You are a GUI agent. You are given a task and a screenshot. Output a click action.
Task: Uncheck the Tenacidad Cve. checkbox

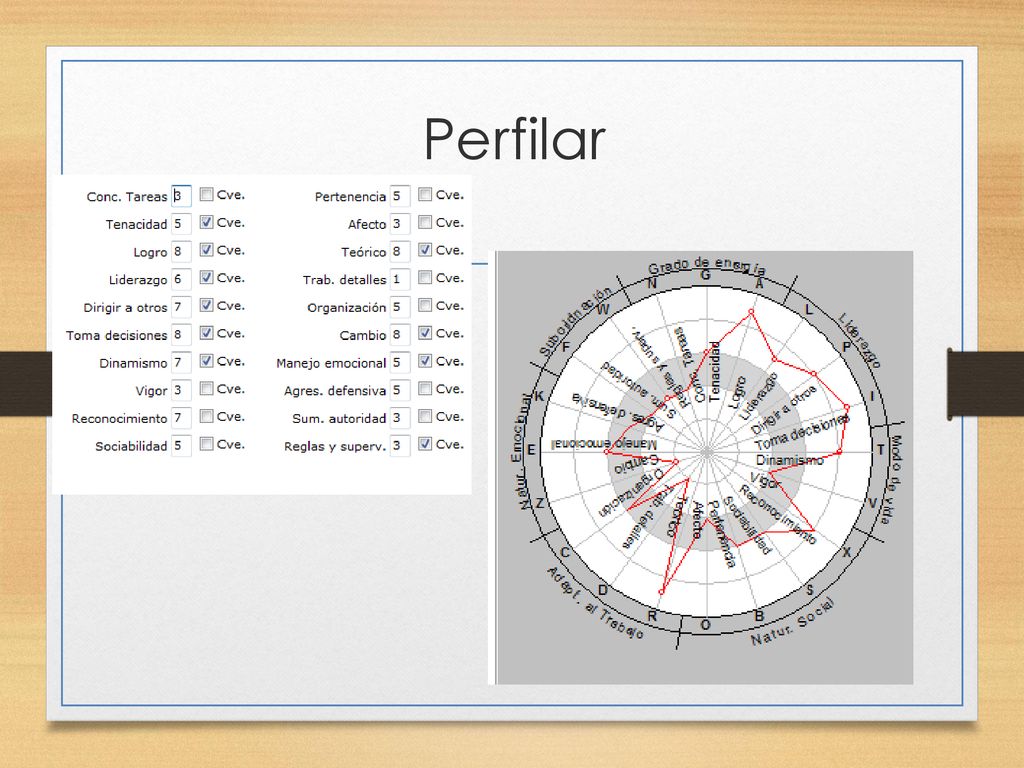pos(206,222)
